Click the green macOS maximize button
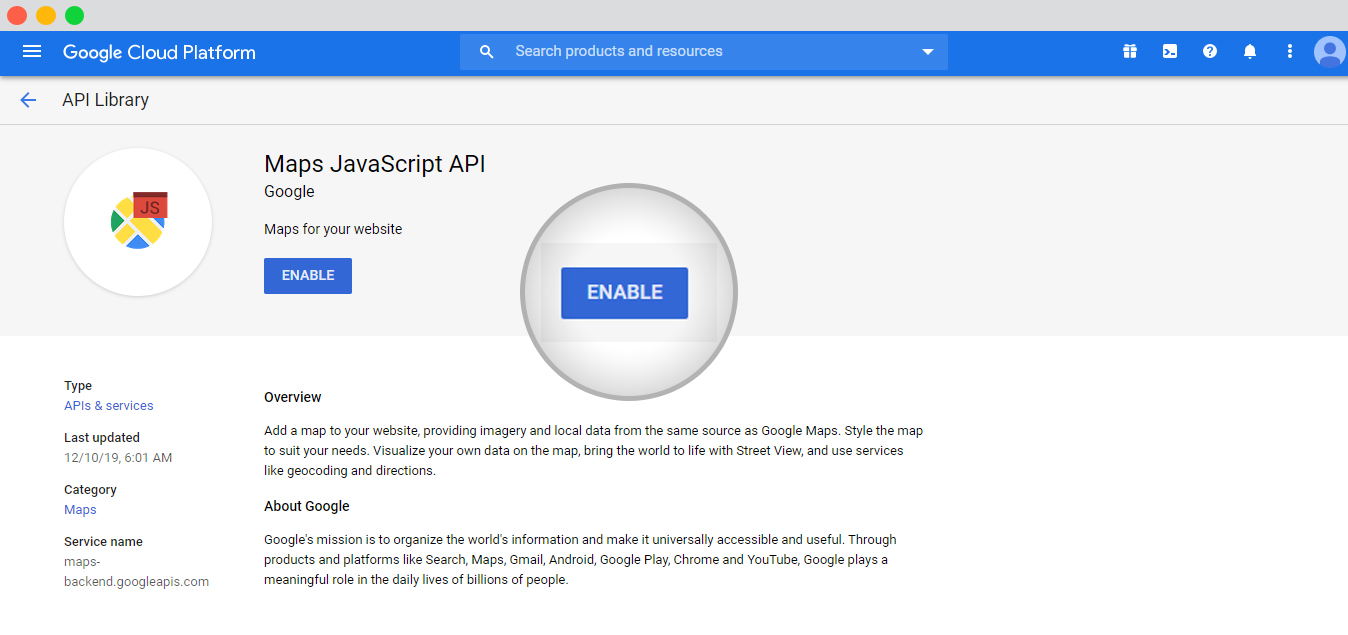1348x635 pixels. [x=74, y=15]
